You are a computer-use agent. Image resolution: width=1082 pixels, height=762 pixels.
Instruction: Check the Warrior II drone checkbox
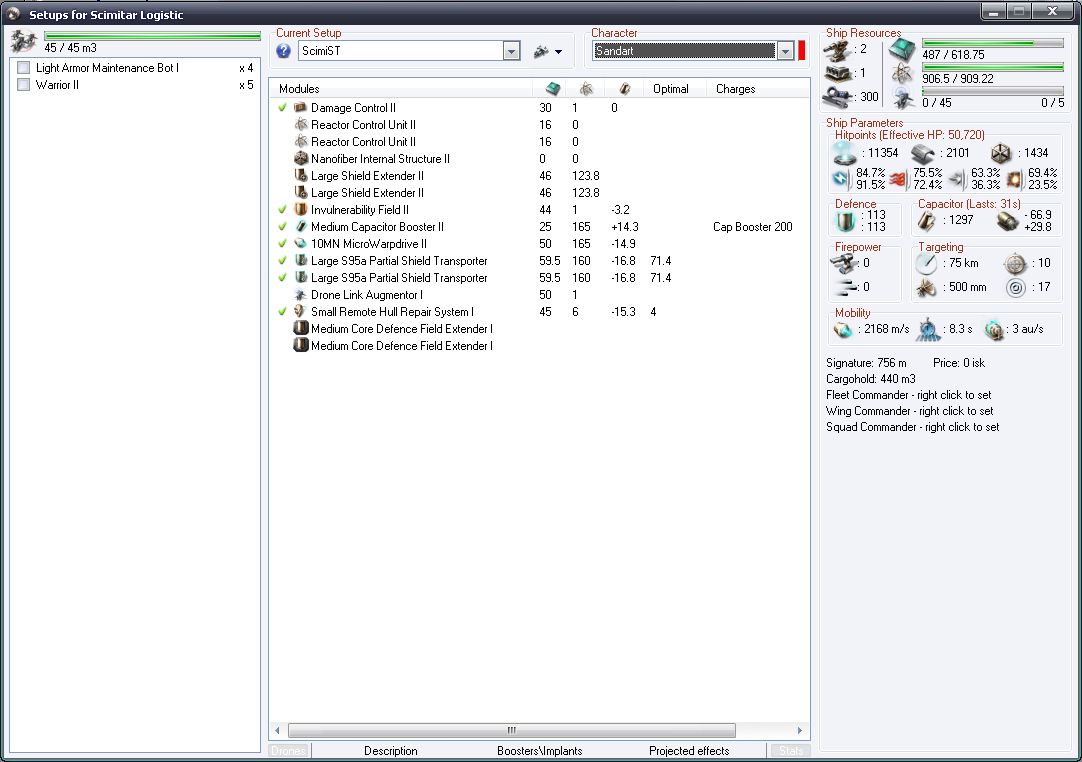(x=23, y=85)
